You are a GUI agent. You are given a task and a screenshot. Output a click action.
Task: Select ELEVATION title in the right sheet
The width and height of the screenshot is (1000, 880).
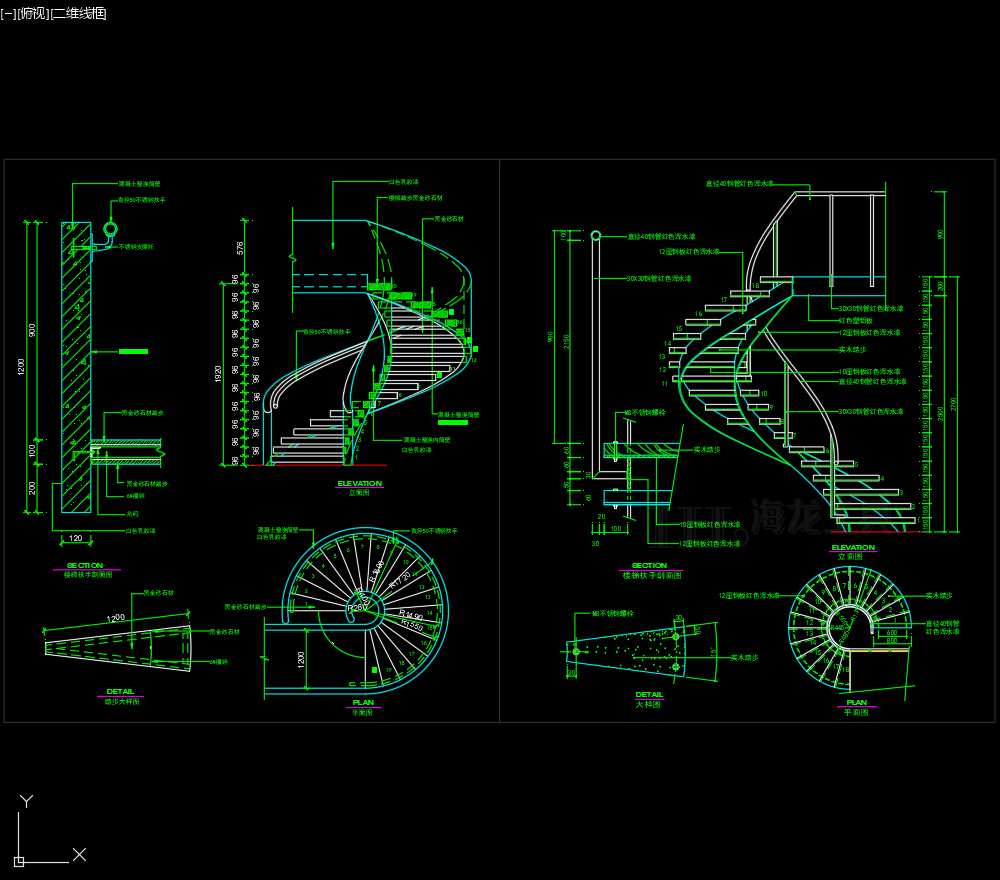click(853, 547)
